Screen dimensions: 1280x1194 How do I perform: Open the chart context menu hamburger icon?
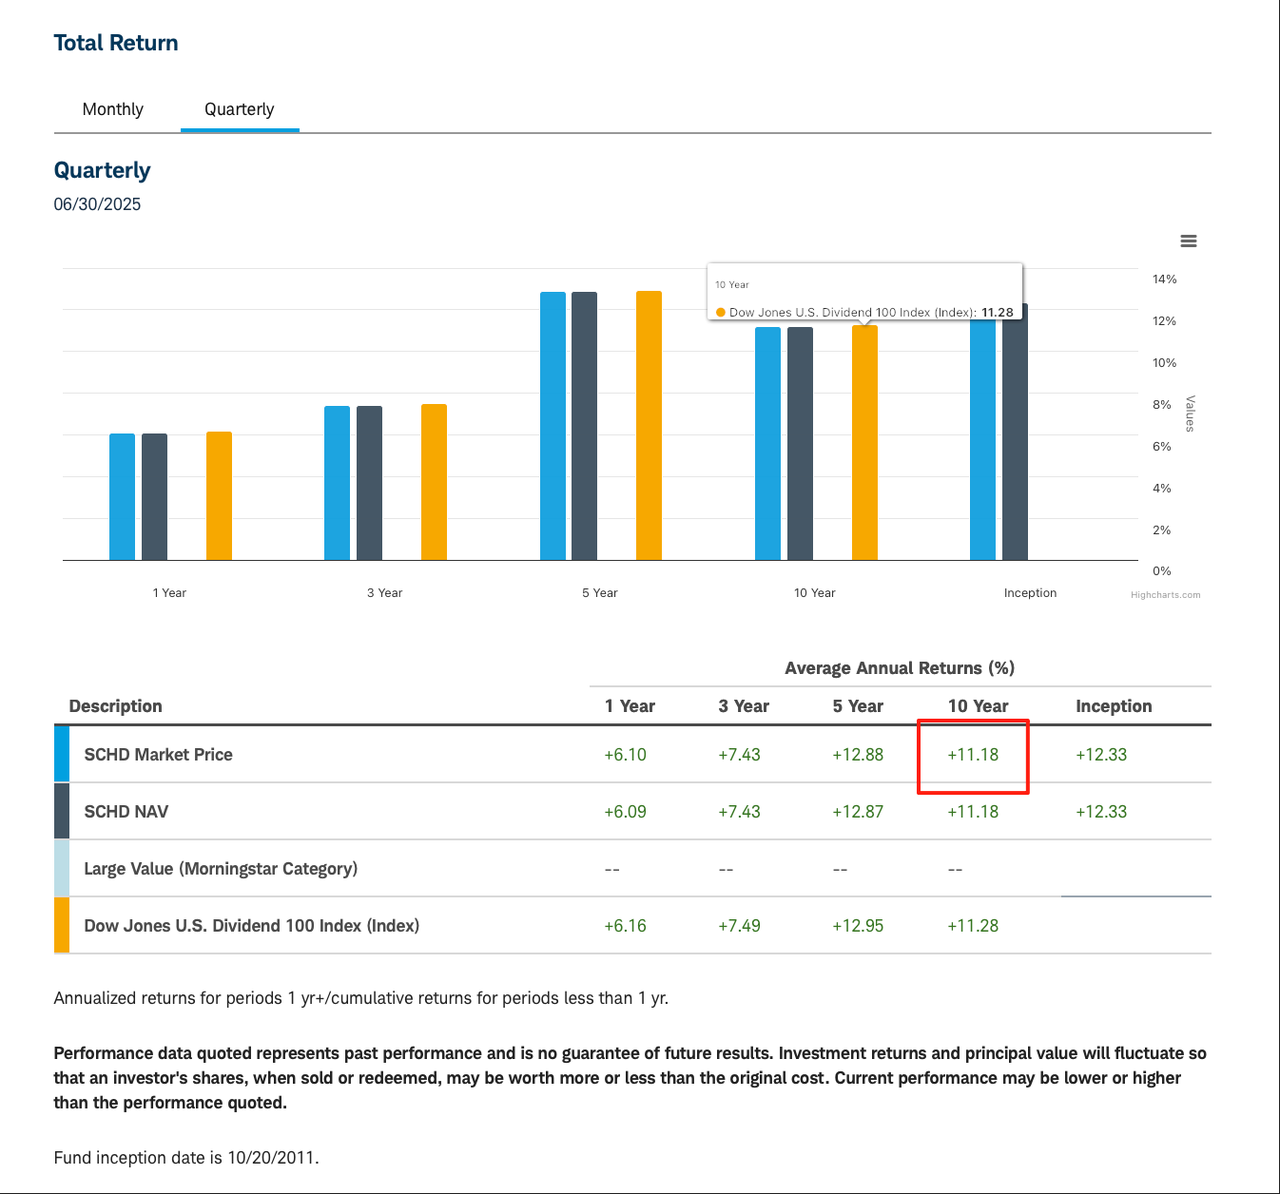(1188, 241)
